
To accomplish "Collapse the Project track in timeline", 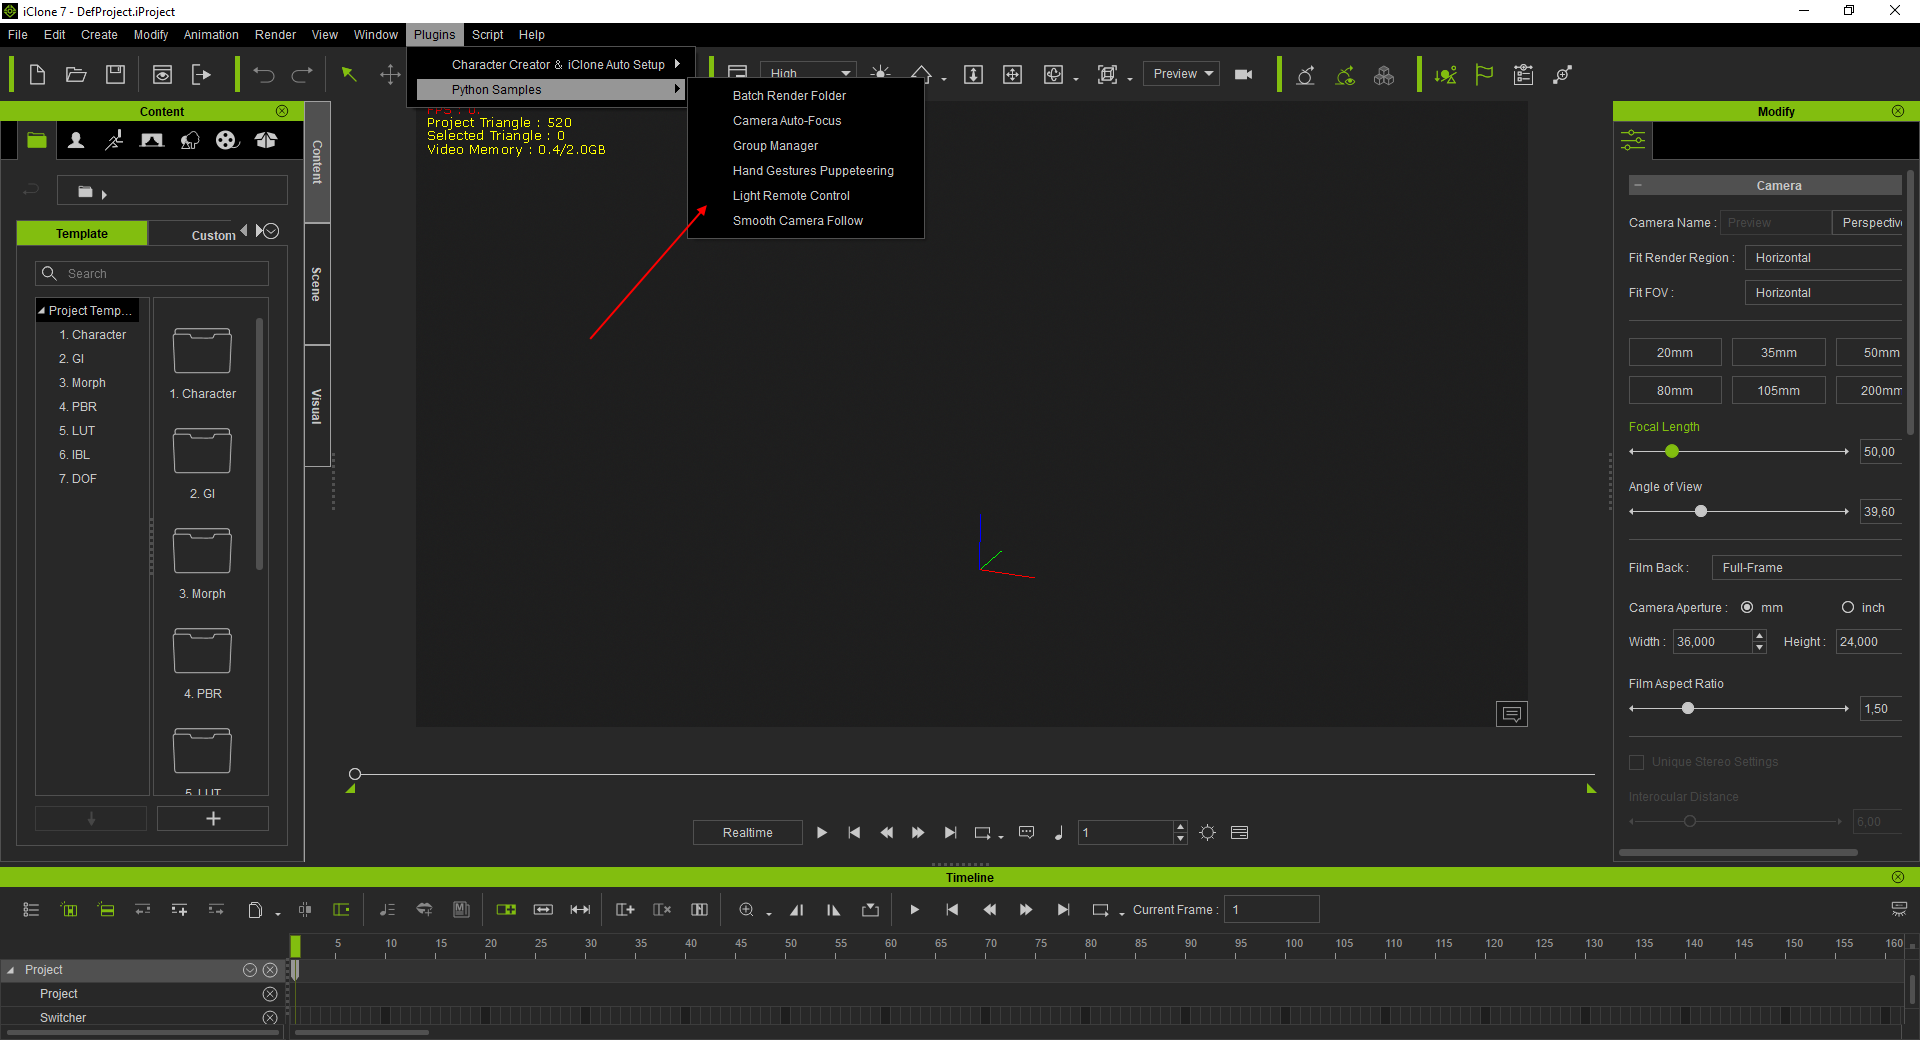I will pyautogui.click(x=11, y=970).
